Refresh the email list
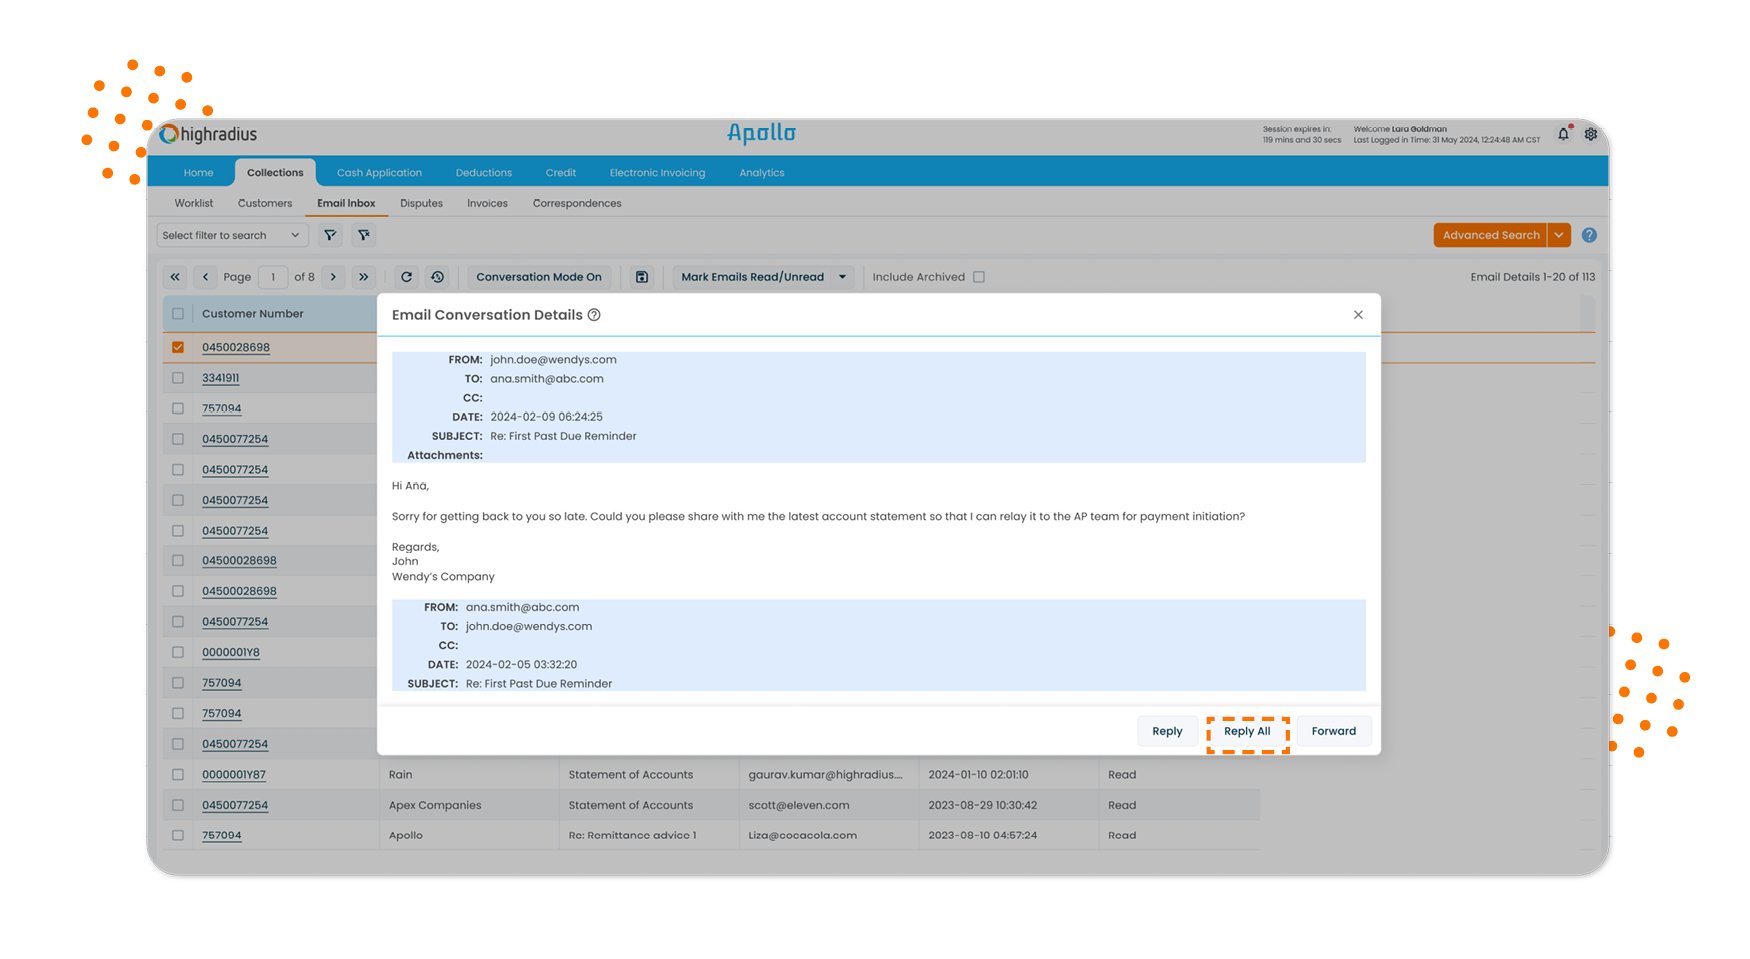The height and width of the screenshot is (959, 1750). [406, 277]
